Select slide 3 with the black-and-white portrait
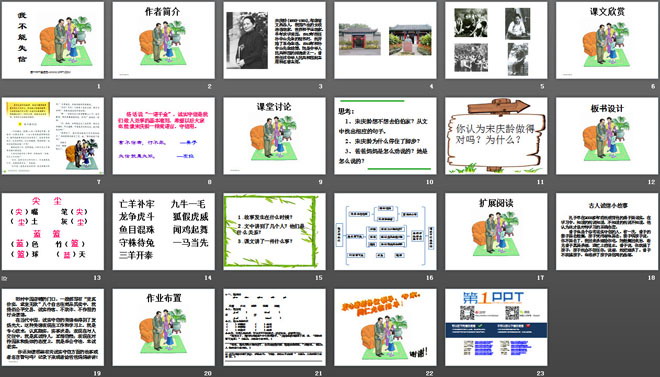 click(x=274, y=40)
